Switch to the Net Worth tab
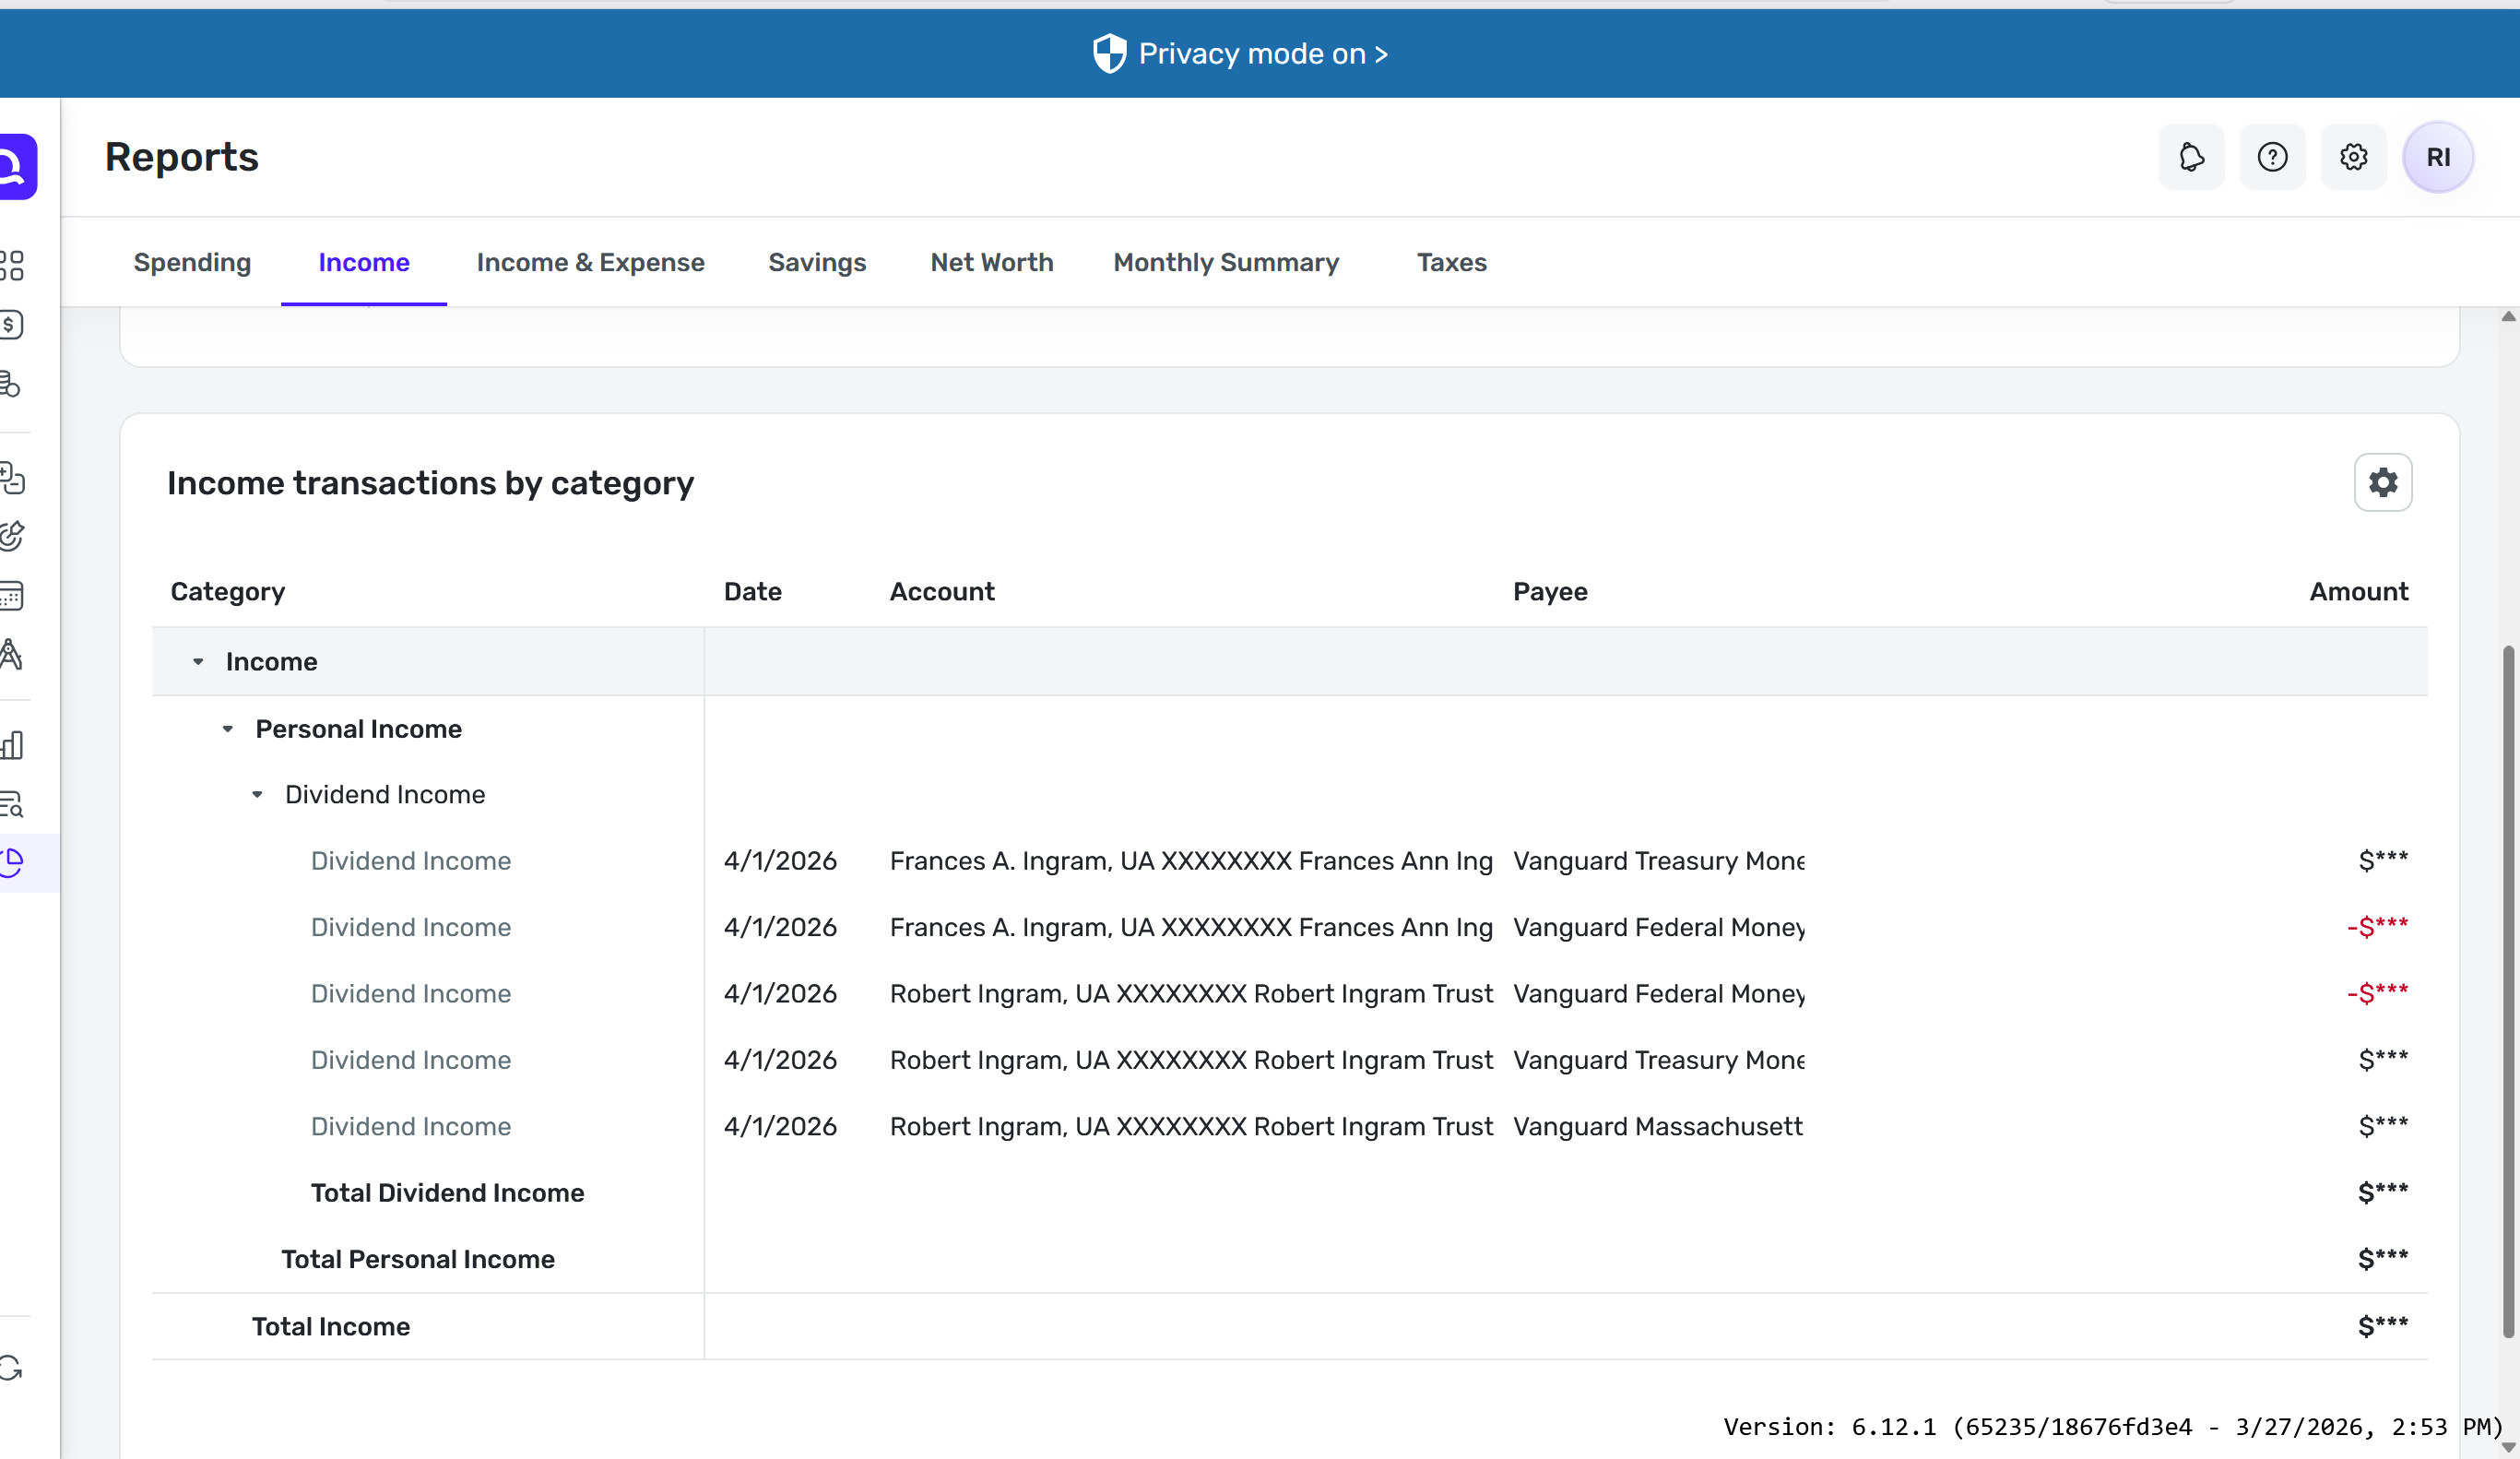 coord(991,262)
